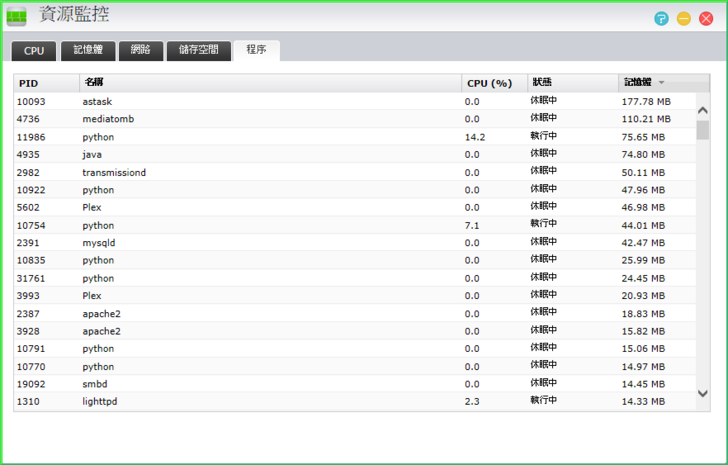Click the scrollbar up arrow
Screen dimensions: 728x465
702,110
